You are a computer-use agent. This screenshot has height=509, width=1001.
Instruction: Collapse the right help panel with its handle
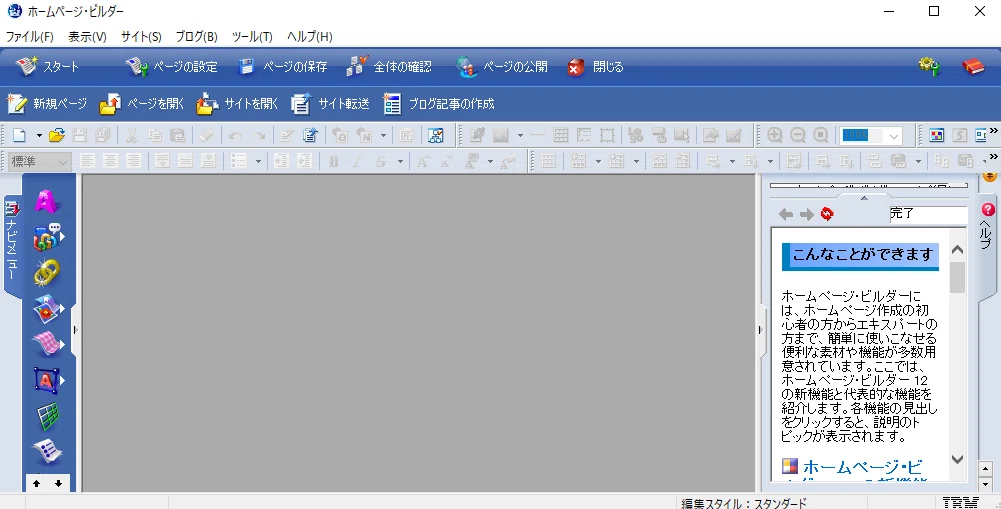coord(760,330)
